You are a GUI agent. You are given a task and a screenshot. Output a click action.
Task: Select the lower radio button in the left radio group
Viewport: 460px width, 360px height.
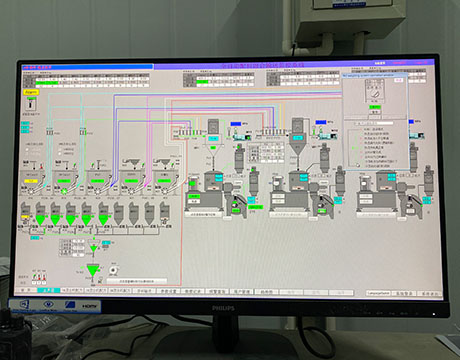coord(27,154)
